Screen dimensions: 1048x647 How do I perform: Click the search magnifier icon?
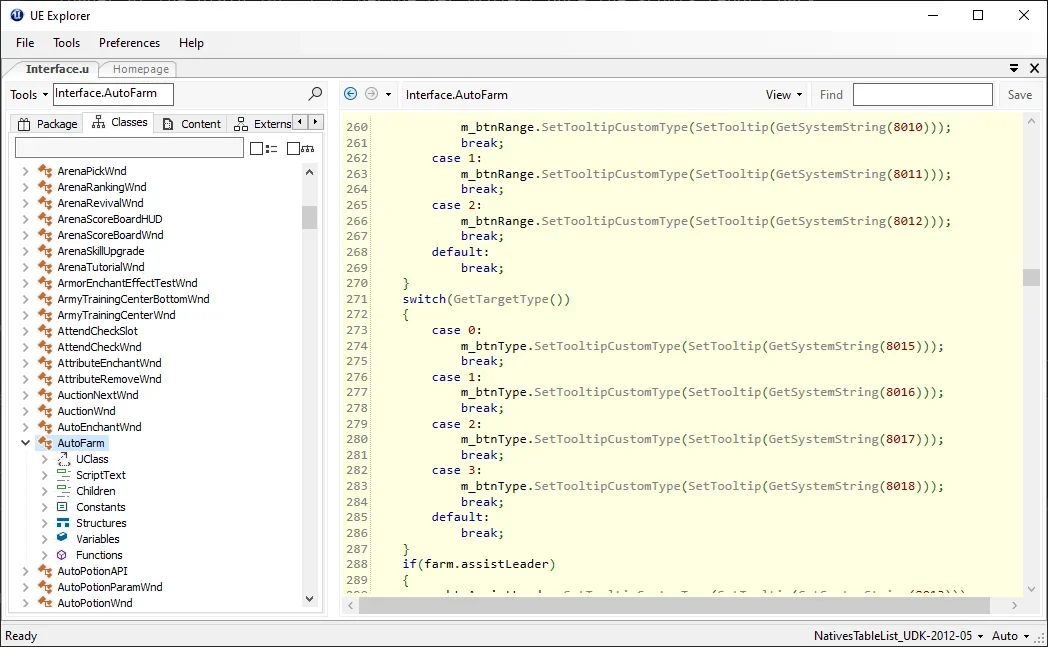(x=315, y=94)
